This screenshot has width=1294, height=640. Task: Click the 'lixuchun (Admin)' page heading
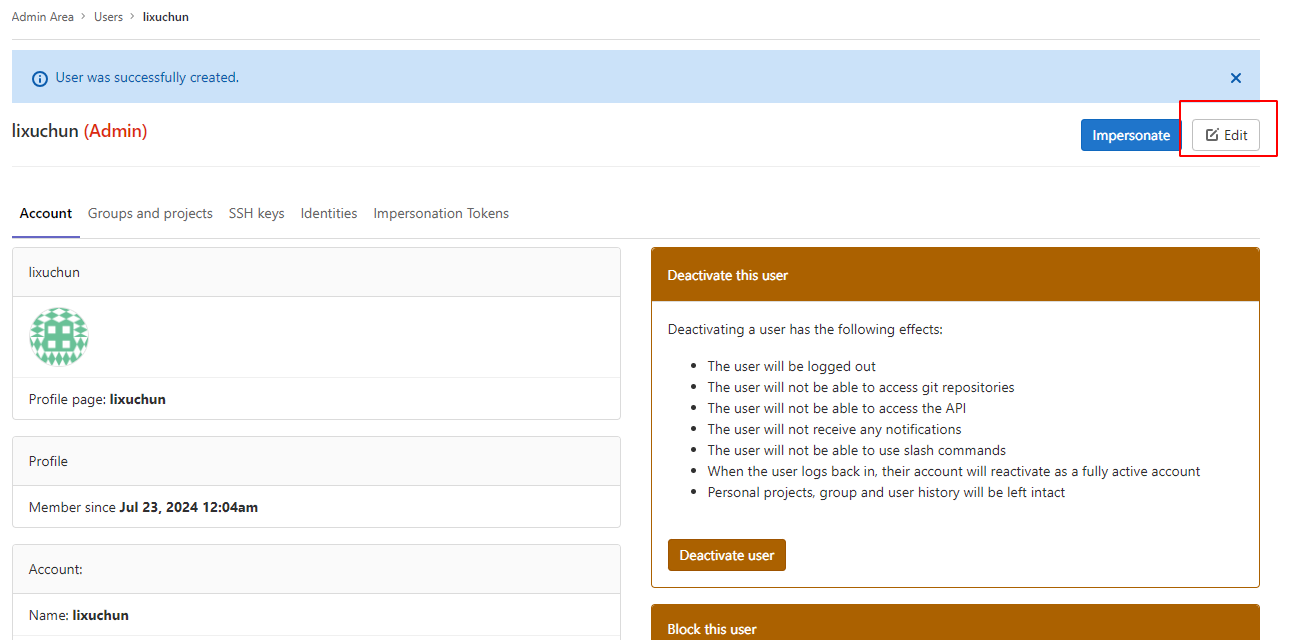tap(80, 131)
